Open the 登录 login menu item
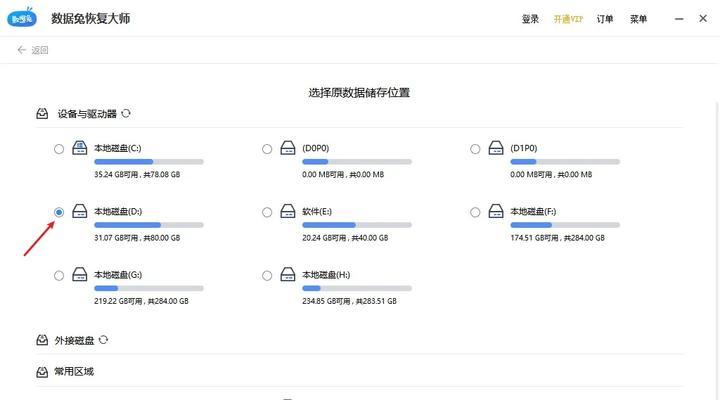720x400 pixels. pyautogui.click(x=530, y=19)
